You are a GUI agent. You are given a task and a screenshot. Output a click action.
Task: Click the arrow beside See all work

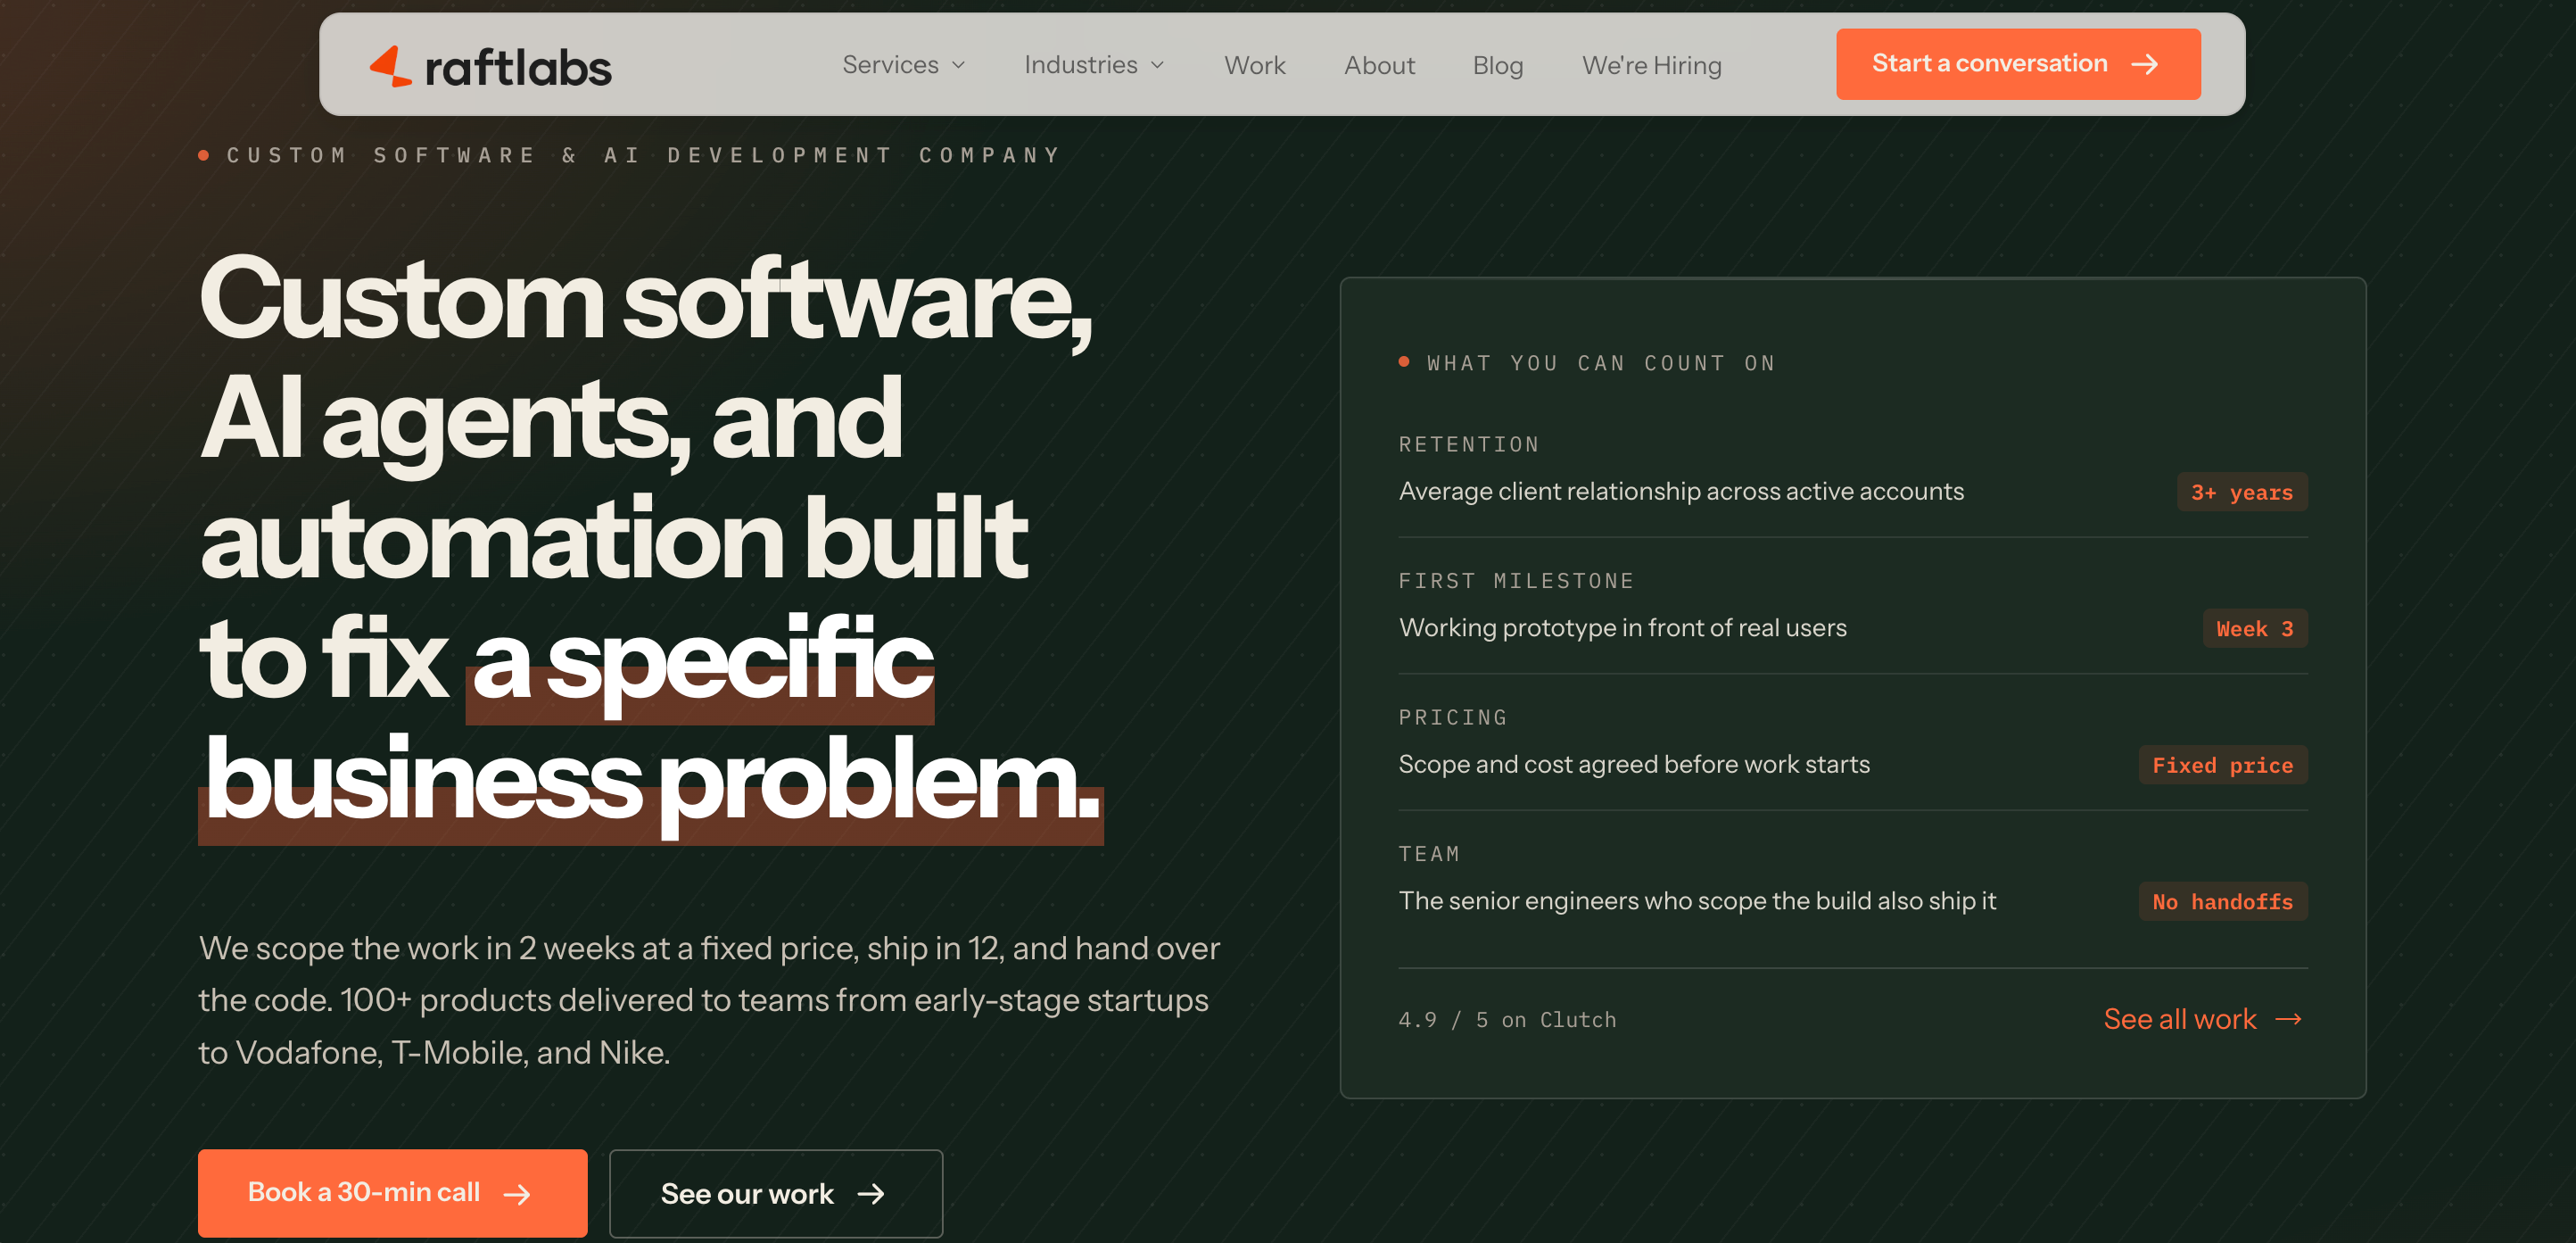click(2288, 1019)
